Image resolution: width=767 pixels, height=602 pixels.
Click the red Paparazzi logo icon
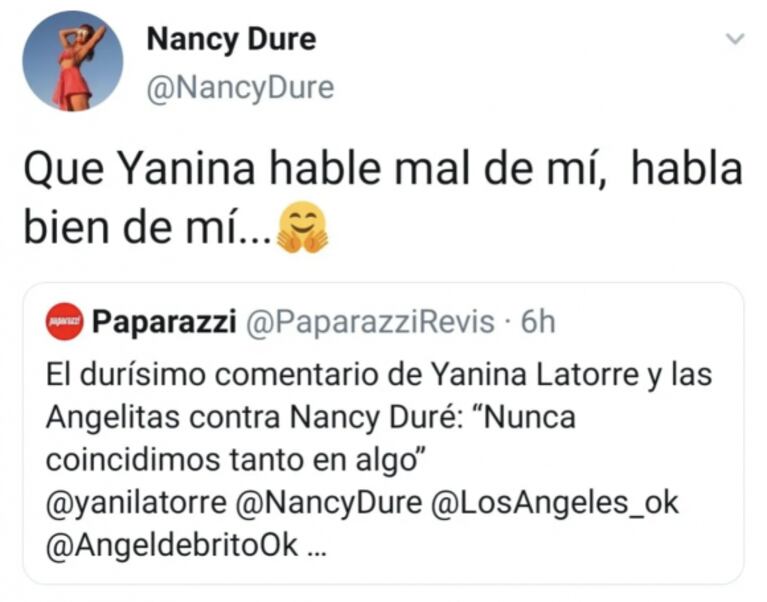coord(64,322)
